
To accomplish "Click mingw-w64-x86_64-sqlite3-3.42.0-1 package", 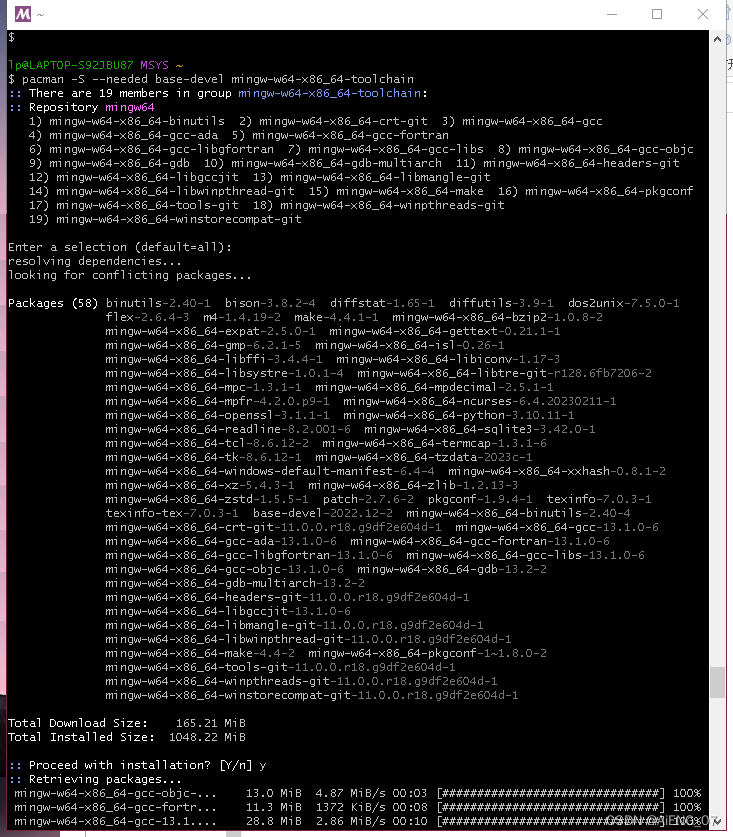I will (479, 429).
